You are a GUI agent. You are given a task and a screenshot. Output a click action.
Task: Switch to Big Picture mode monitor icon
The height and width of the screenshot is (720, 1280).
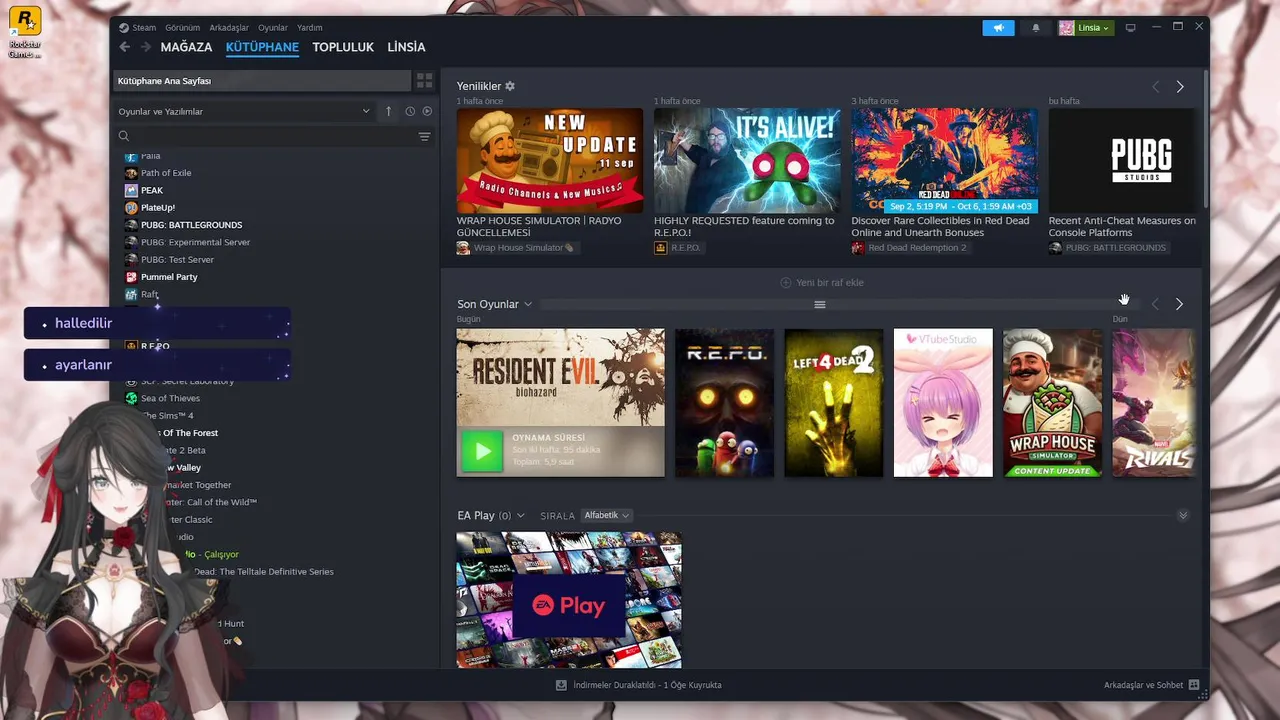(1131, 28)
